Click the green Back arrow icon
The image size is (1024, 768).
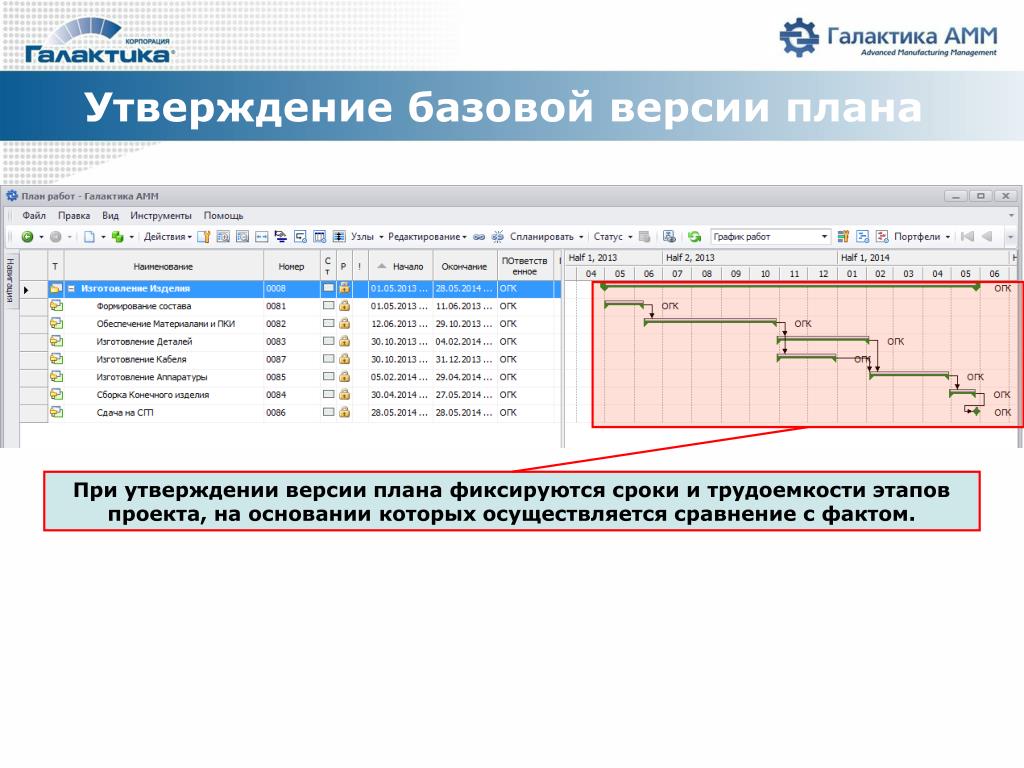coord(27,236)
